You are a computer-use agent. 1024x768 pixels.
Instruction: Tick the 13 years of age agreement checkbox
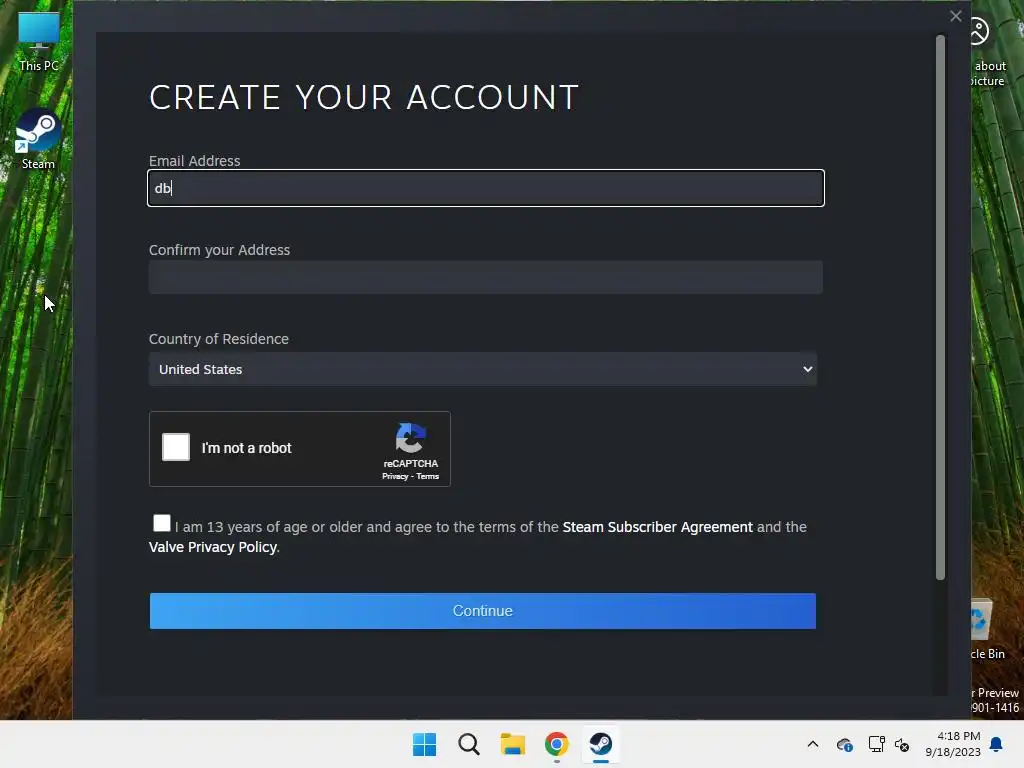pos(161,523)
